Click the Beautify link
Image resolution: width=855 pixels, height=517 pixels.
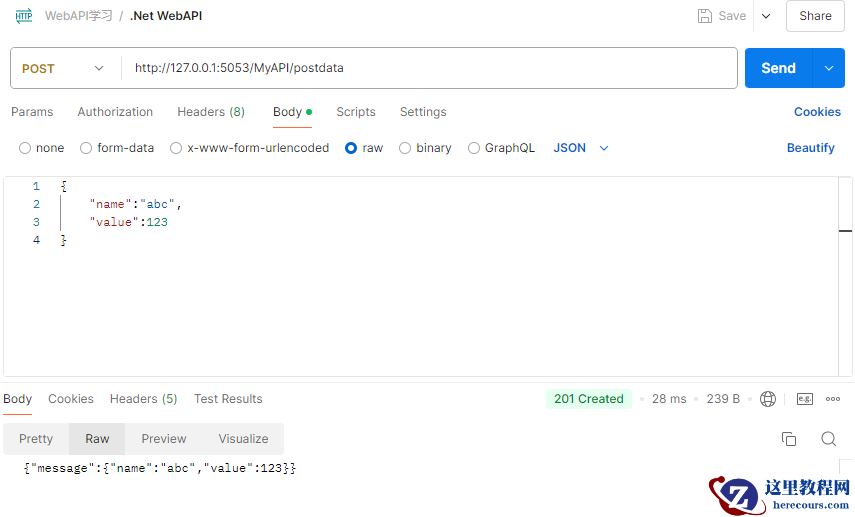pyautogui.click(x=810, y=148)
